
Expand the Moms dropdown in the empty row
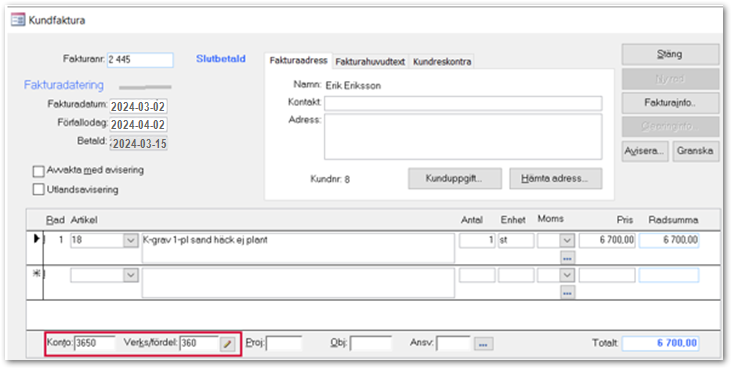tap(567, 275)
